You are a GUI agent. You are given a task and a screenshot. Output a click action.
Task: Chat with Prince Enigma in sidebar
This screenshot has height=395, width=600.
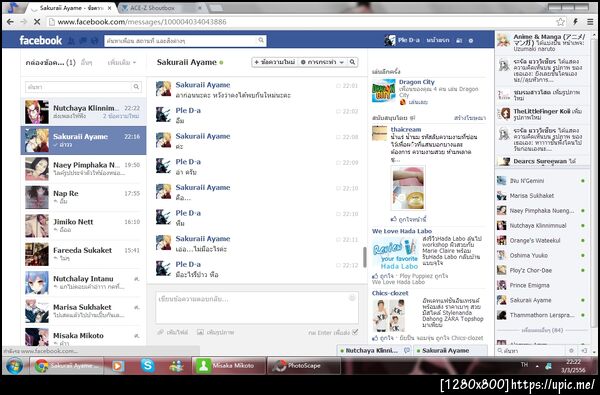click(542, 285)
